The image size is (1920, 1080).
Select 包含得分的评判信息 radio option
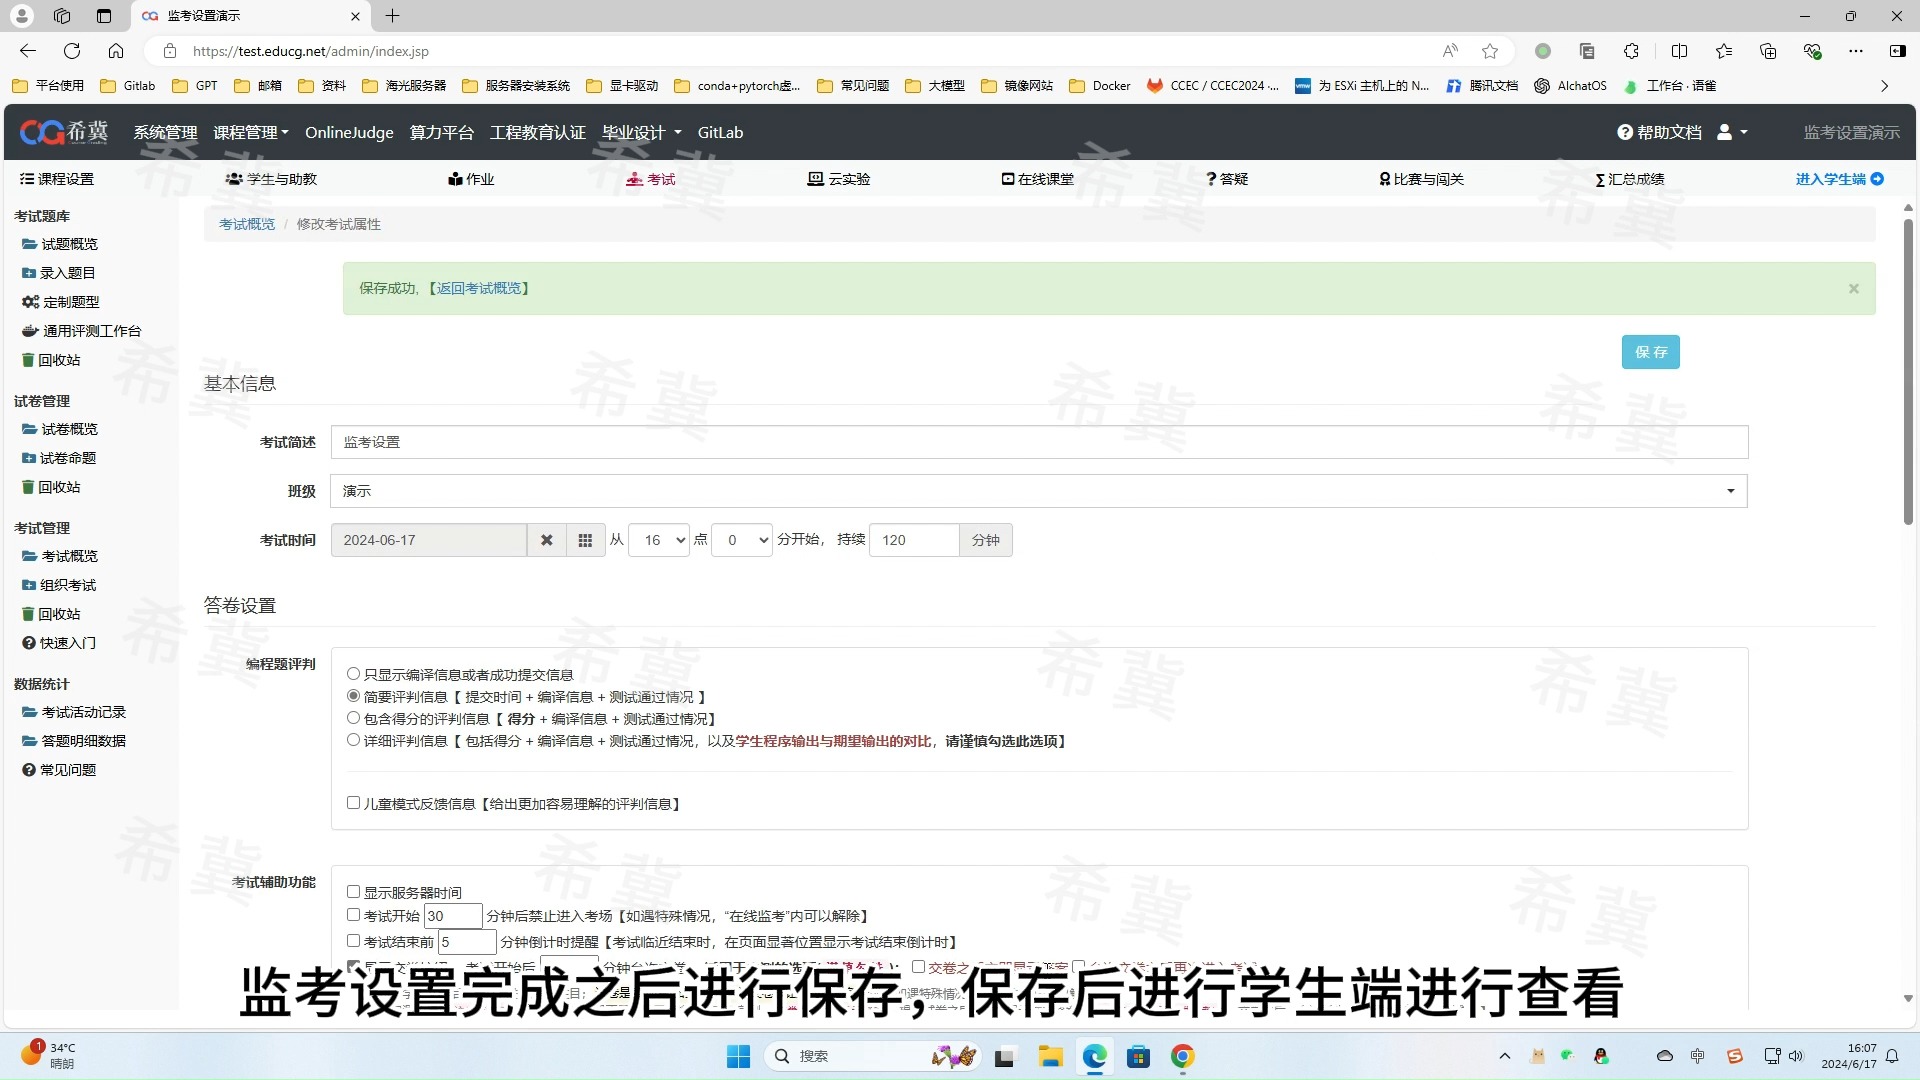coord(353,718)
